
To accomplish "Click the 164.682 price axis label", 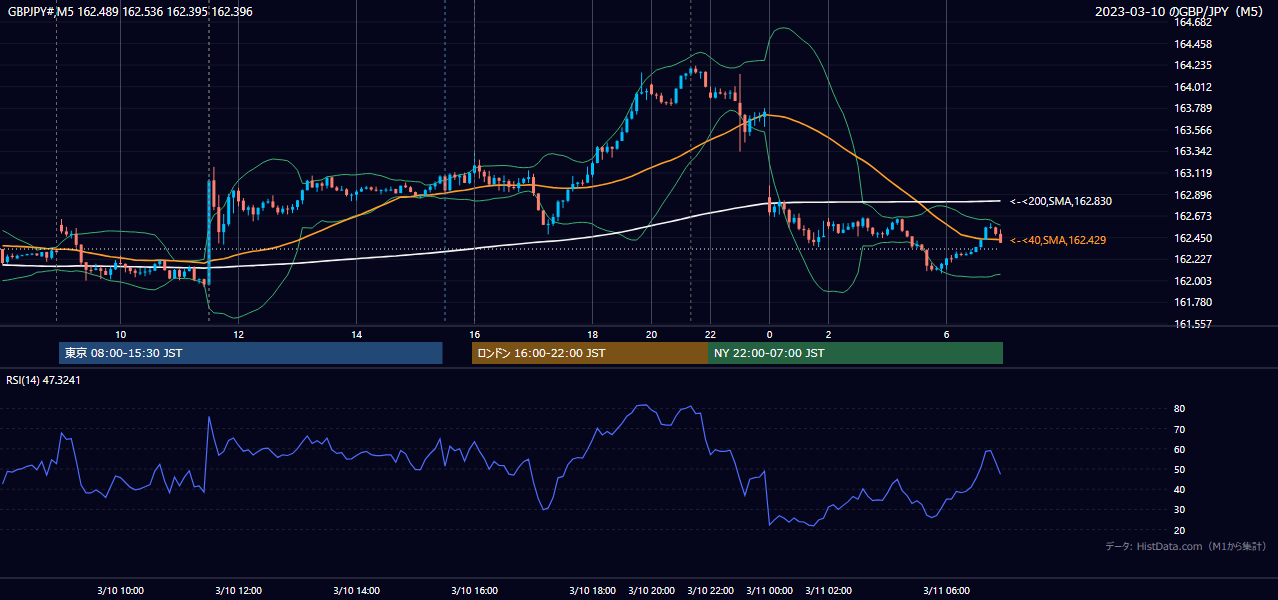I will click(x=1193, y=22).
